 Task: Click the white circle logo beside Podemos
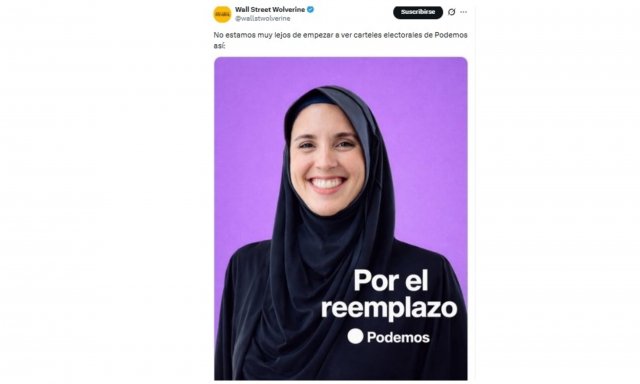[356, 336]
